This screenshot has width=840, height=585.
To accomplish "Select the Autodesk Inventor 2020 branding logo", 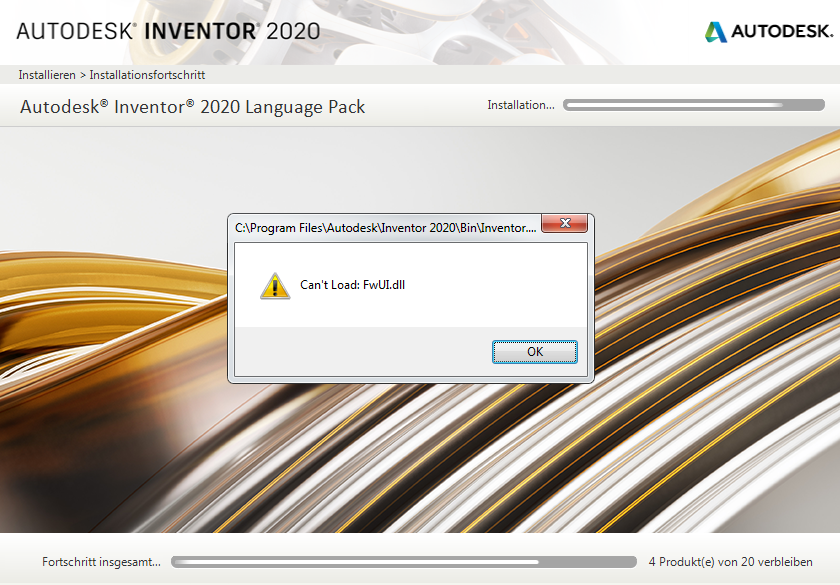I will click(165, 31).
